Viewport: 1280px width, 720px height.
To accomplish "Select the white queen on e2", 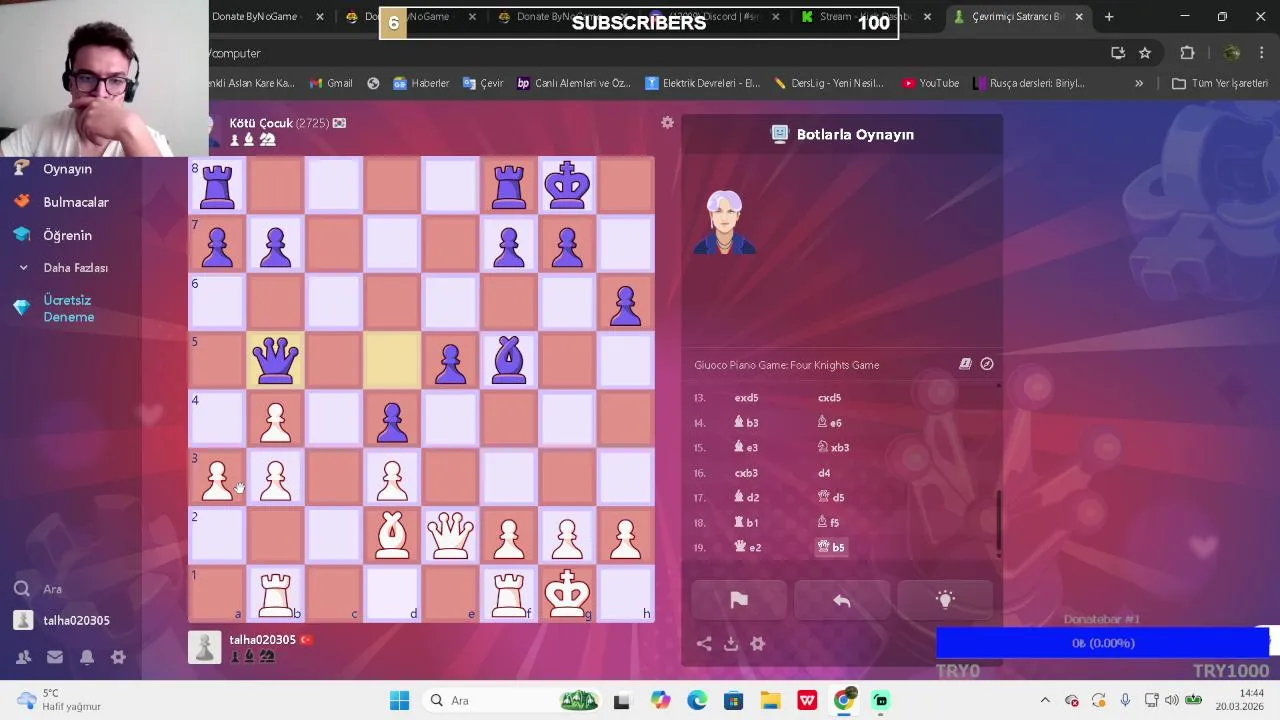I will [450, 535].
